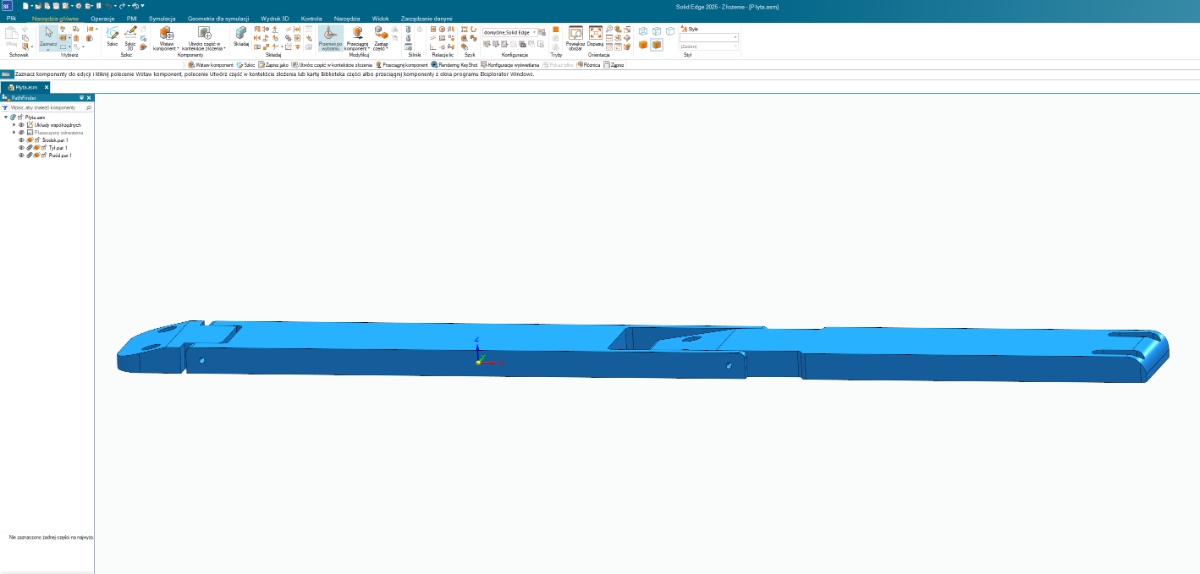The height and width of the screenshot is (574, 1200).
Task: Collapse the Płyta.asm root node
Action: click(x=6, y=117)
